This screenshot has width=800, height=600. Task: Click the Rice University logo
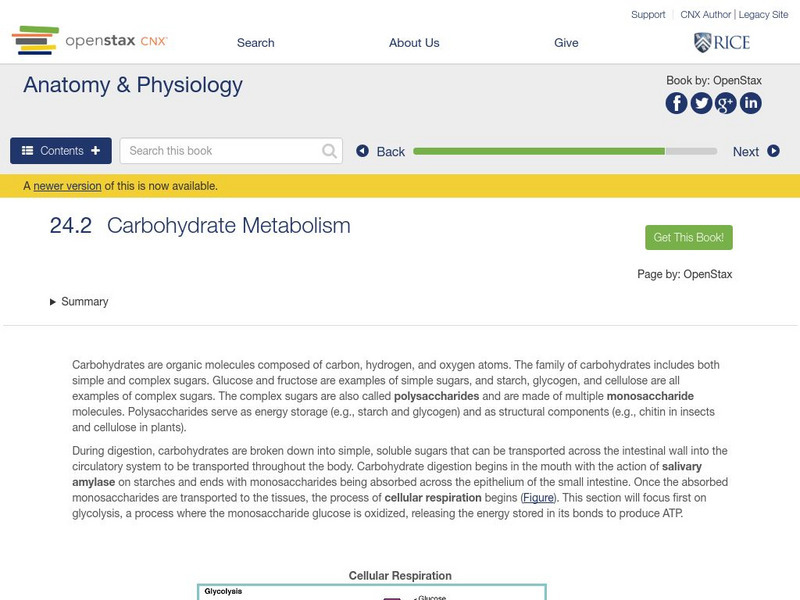tap(721, 42)
